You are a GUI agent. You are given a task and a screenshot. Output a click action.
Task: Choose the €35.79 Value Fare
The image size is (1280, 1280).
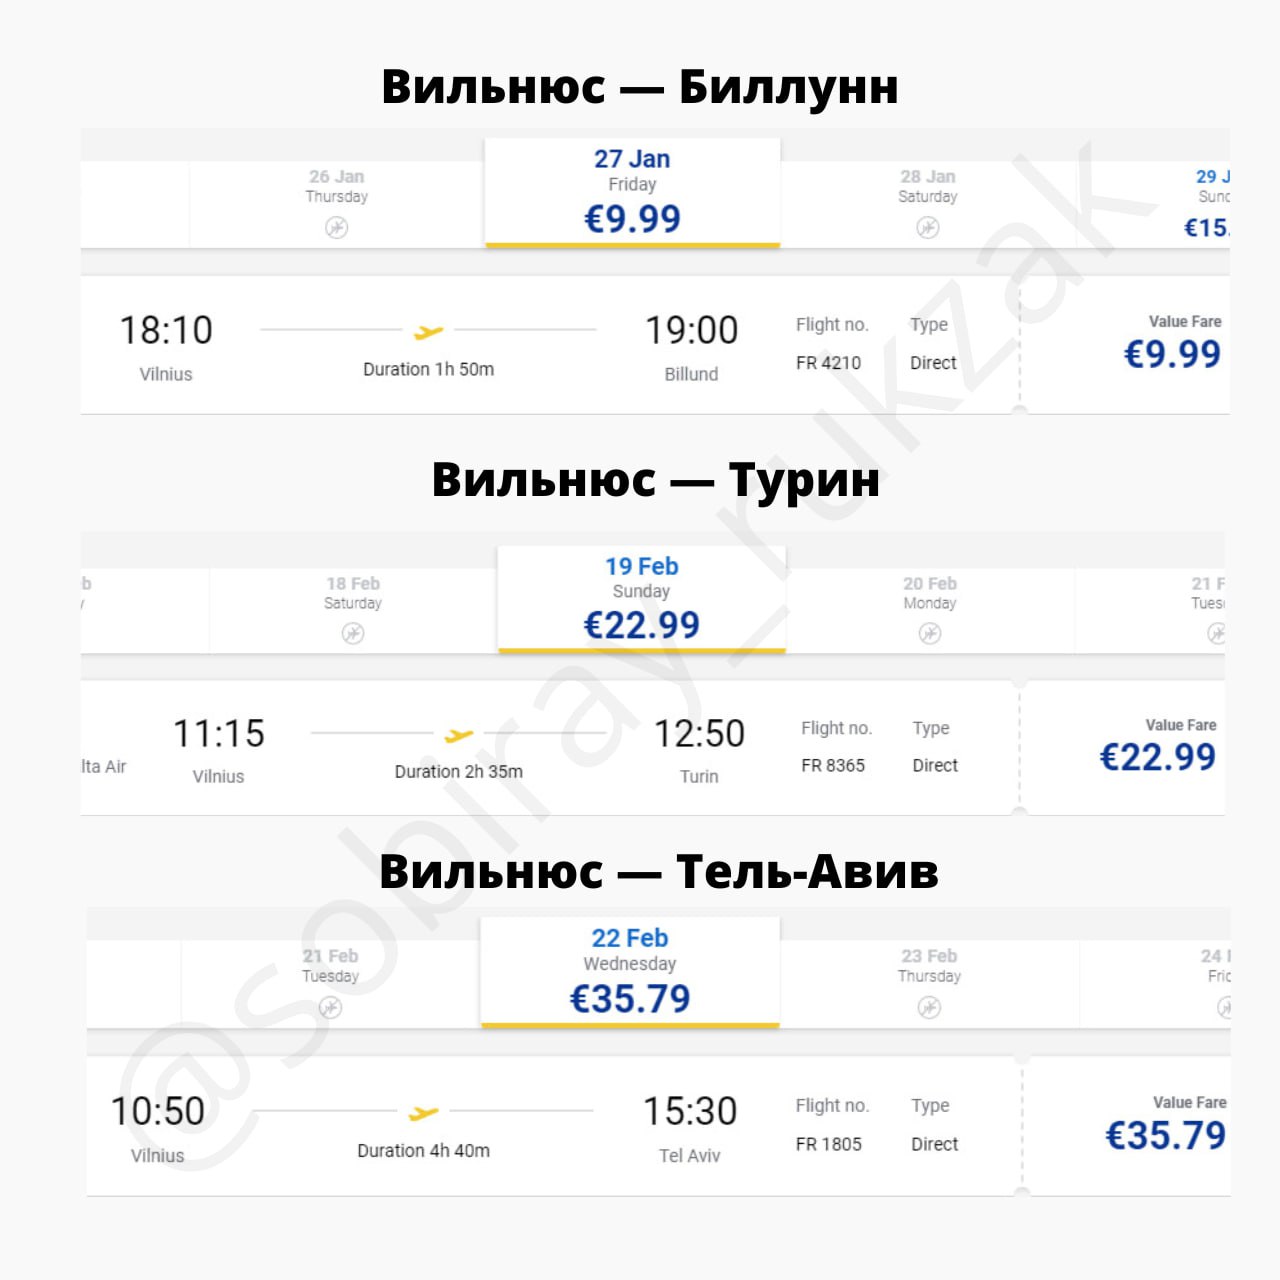pyautogui.click(x=1165, y=1135)
